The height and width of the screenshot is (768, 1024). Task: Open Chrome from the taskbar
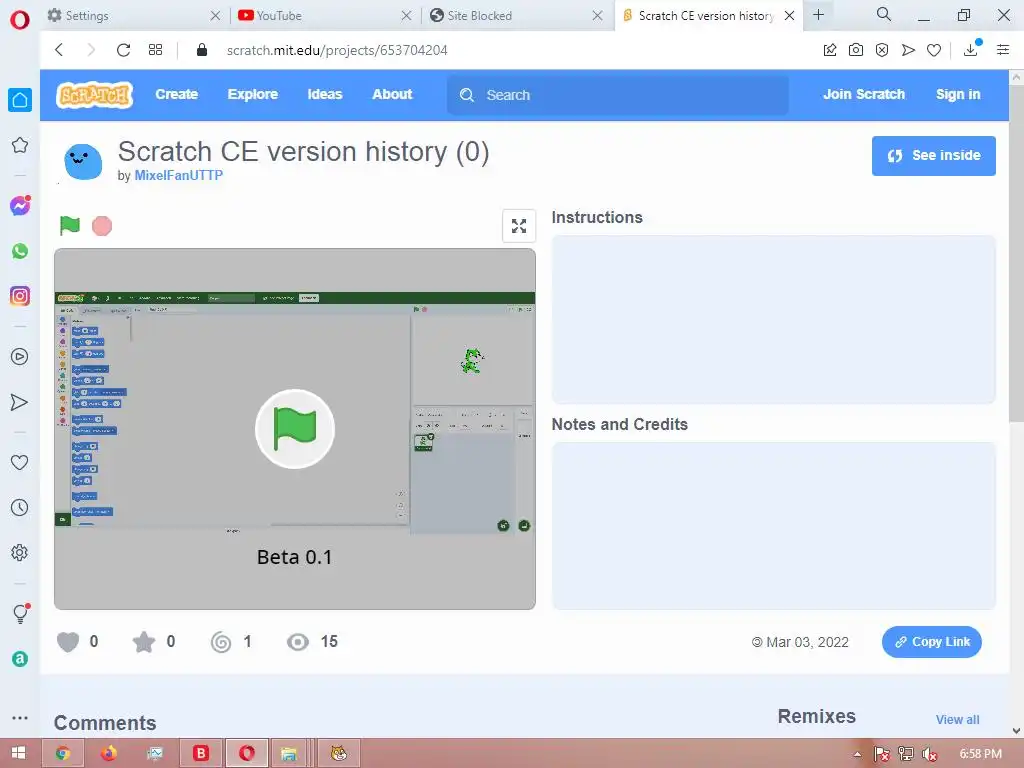pos(63,754)
